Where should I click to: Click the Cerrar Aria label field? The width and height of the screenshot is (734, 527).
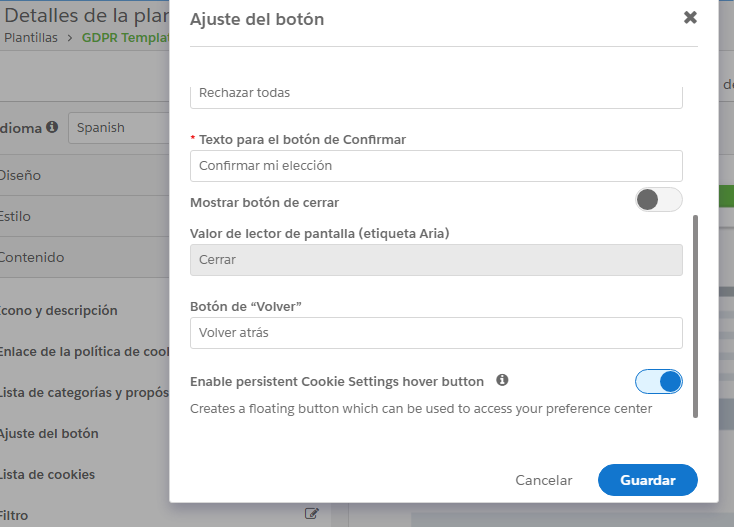[x=436, y=260]
